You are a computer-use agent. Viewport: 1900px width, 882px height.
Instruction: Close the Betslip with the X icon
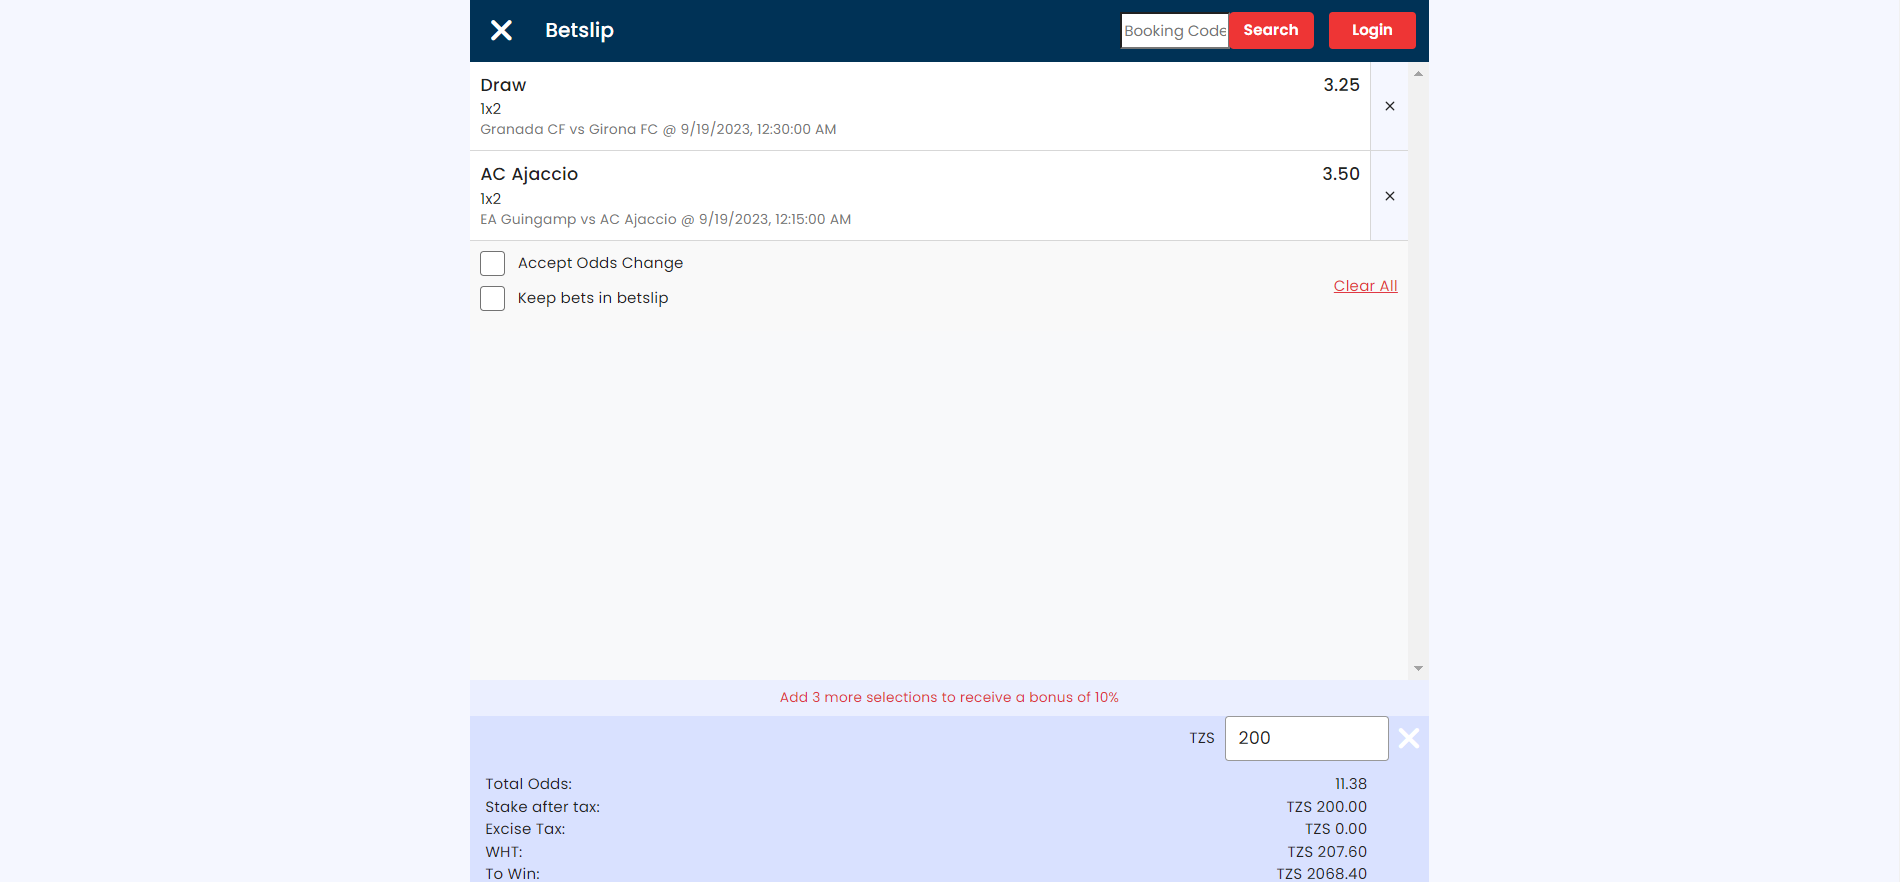point(501,30)
